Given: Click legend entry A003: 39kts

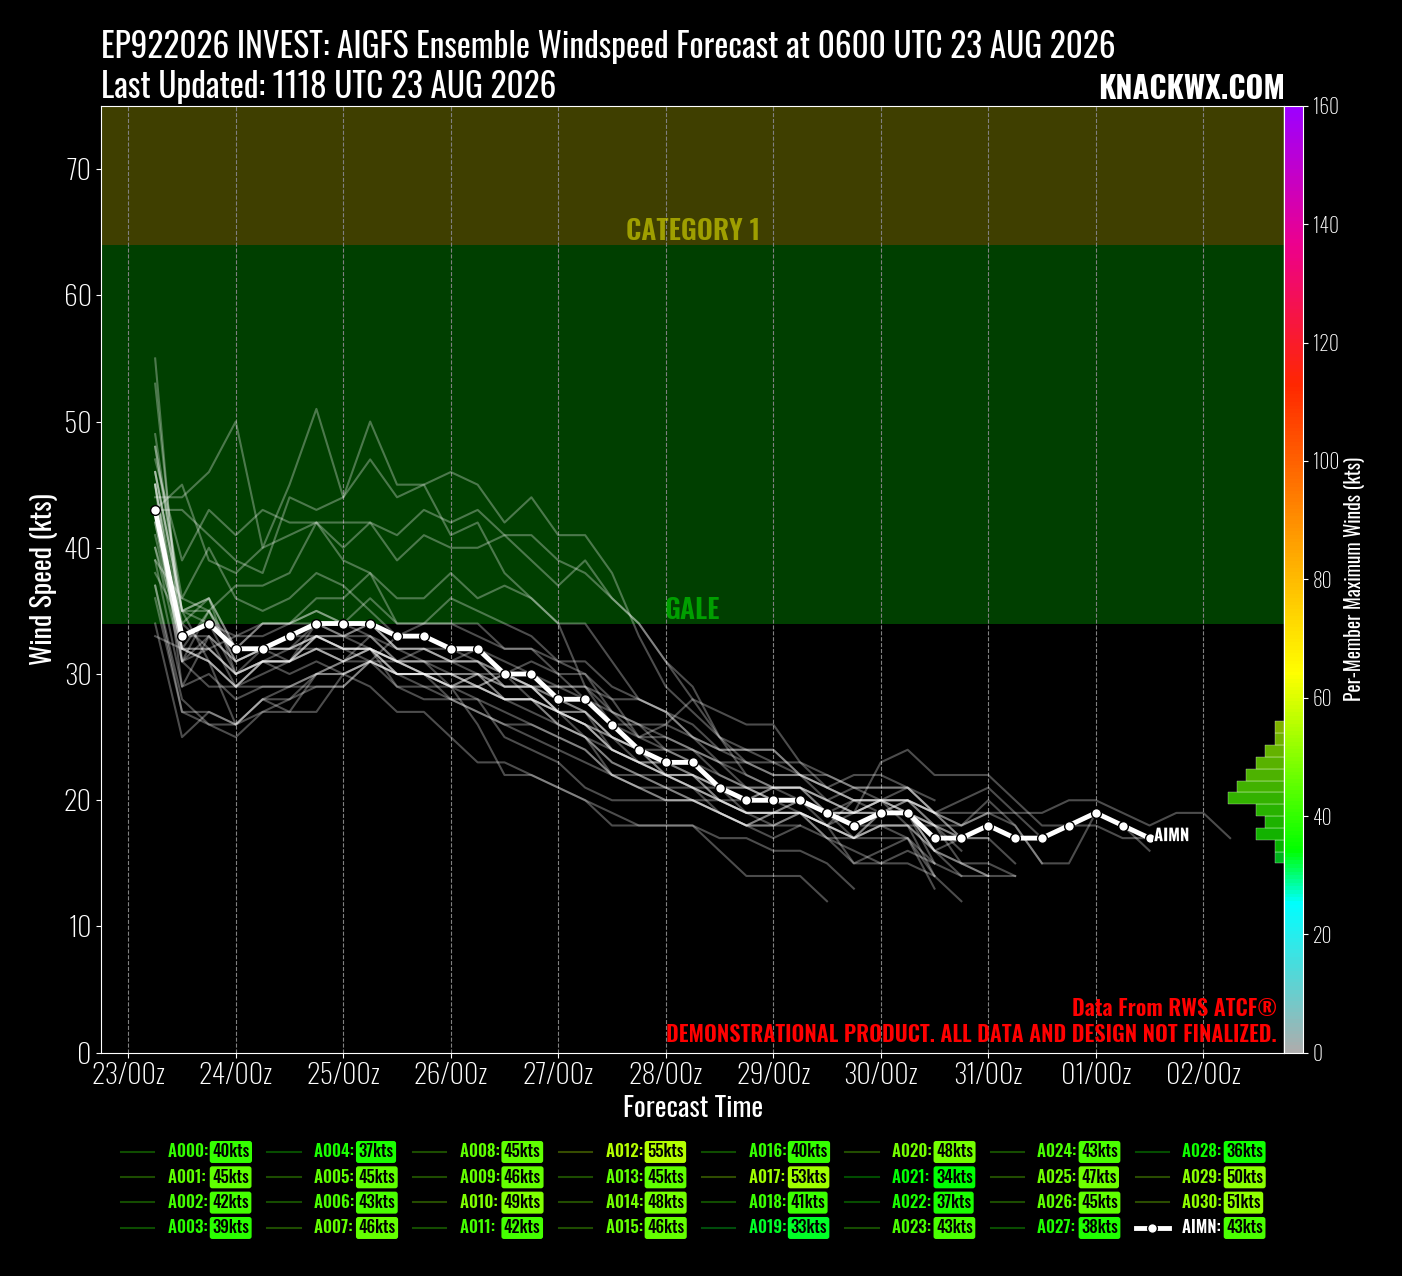Looking at the screenshot, I should [x=187, y=1227].
